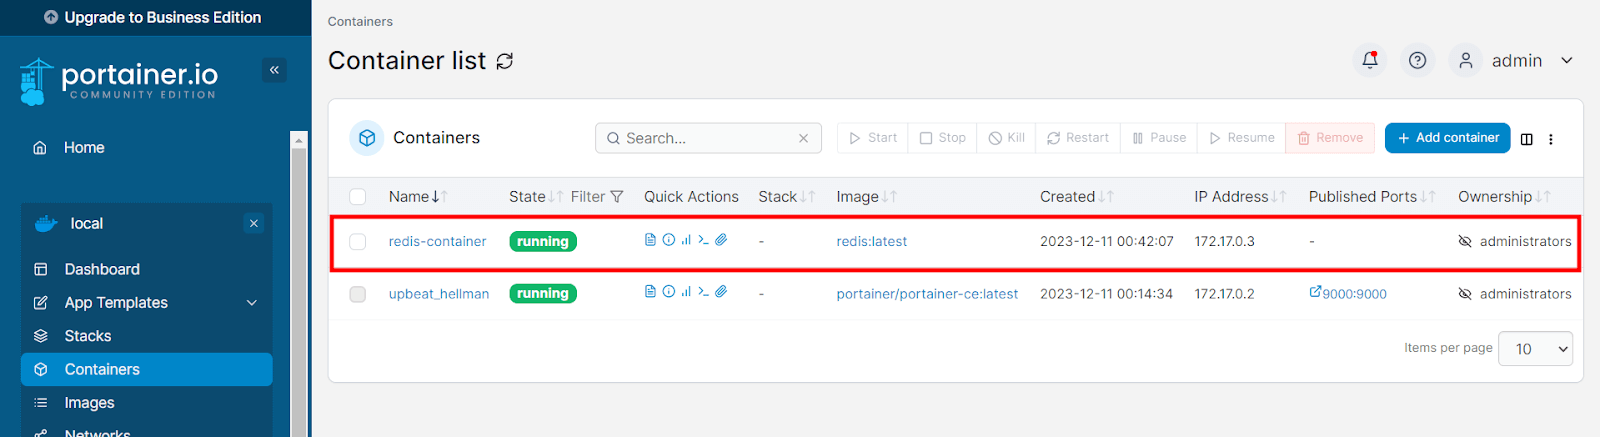Refresh the container list

(x=505, y=61)
